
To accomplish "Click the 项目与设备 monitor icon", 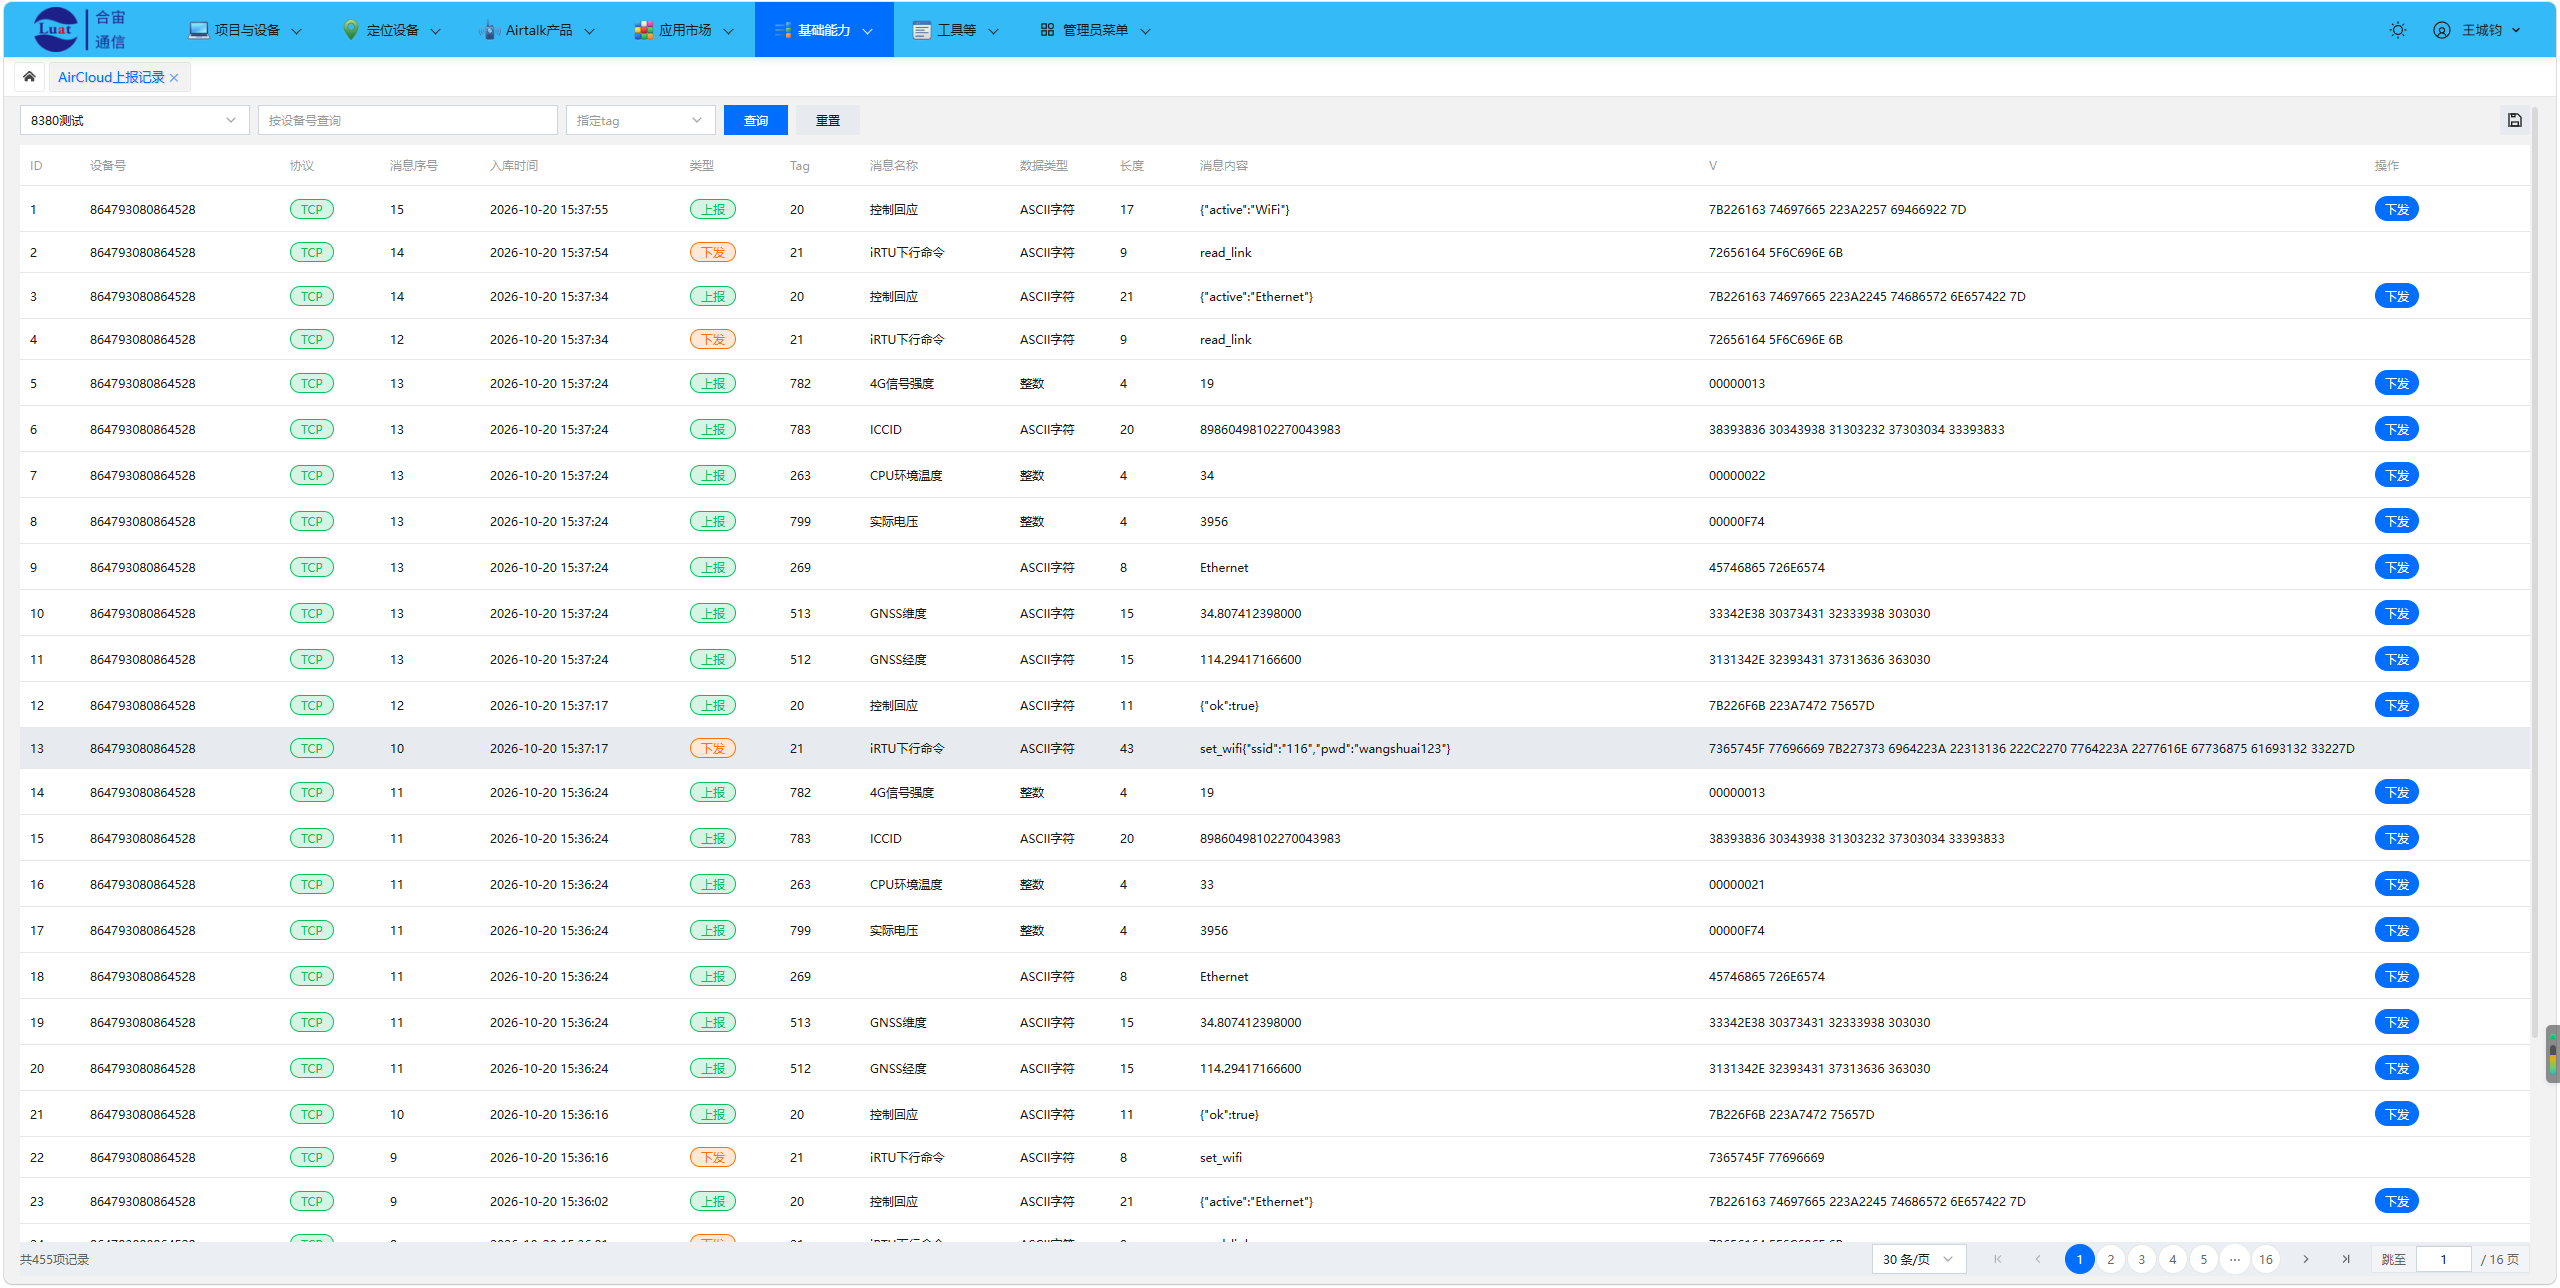I will pos(198,30).
